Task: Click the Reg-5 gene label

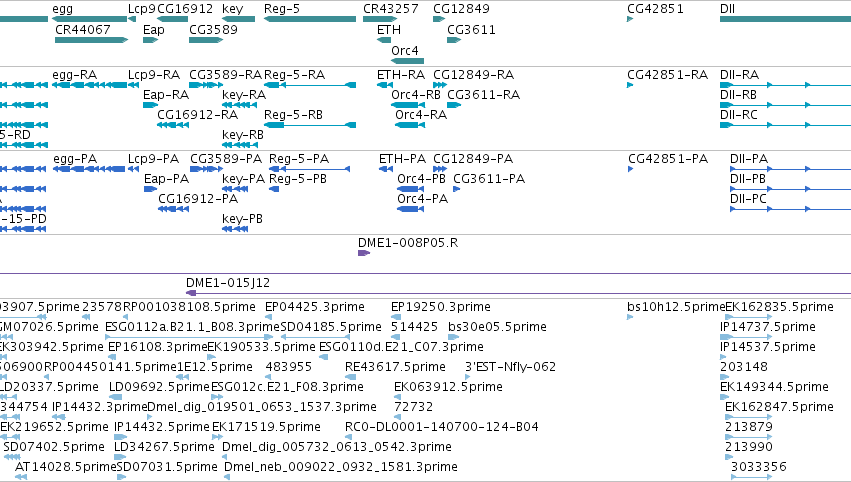Action: pos(282,9)
